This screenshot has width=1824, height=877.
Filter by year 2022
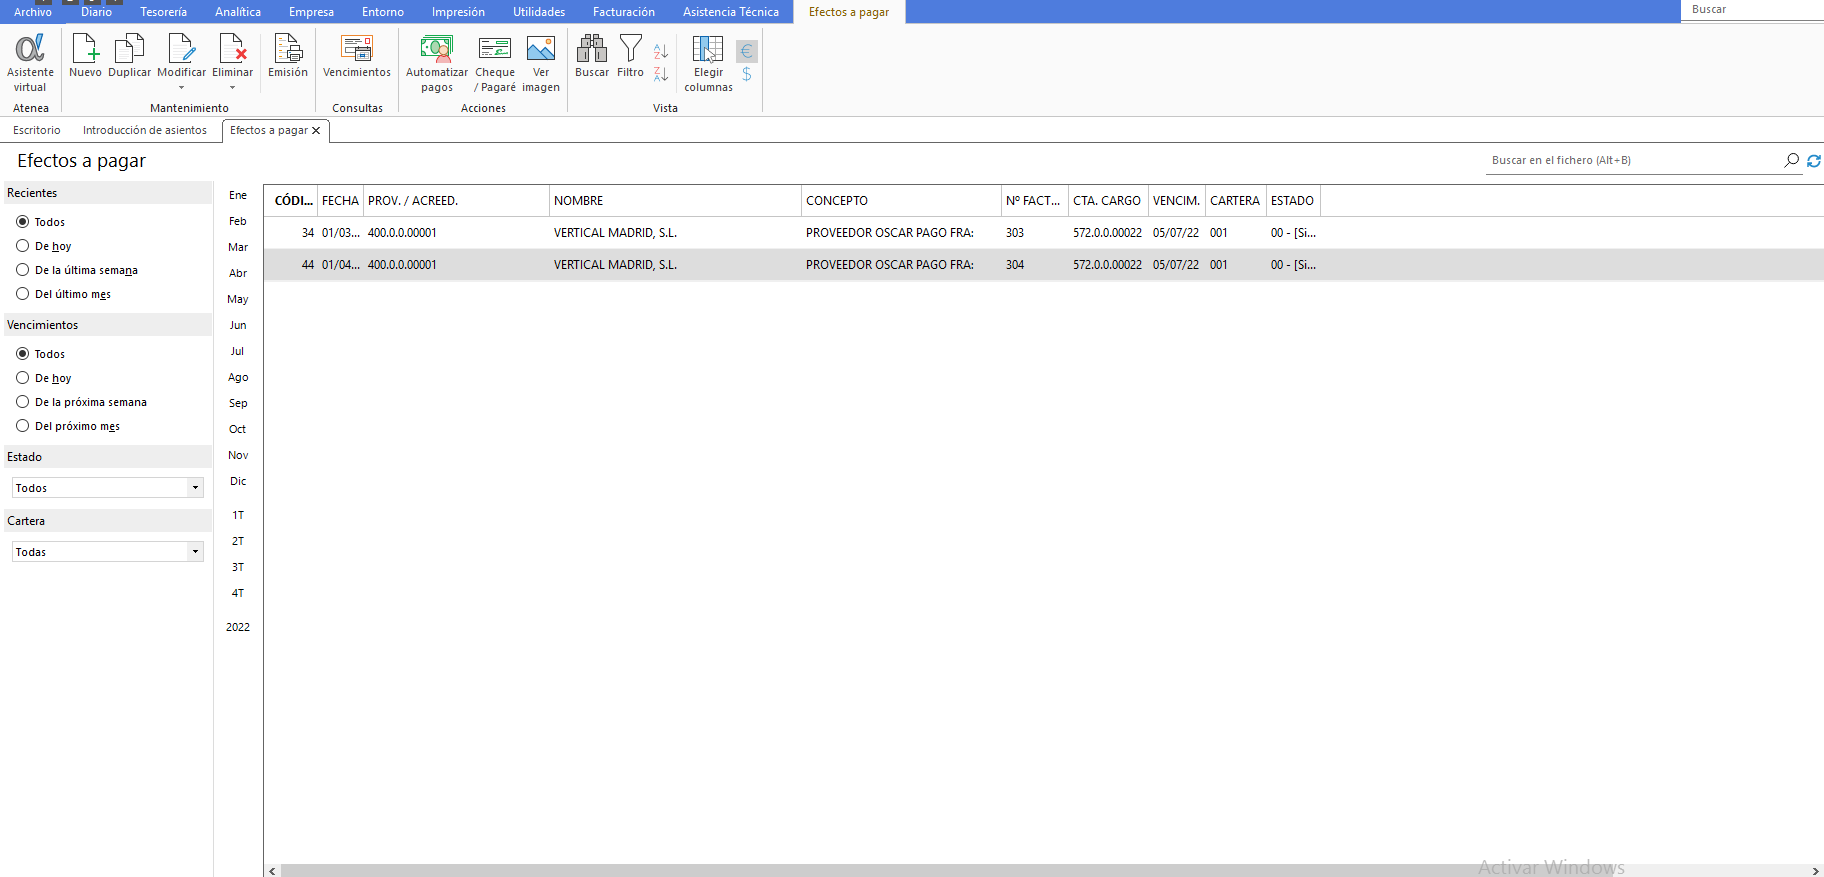238,627
